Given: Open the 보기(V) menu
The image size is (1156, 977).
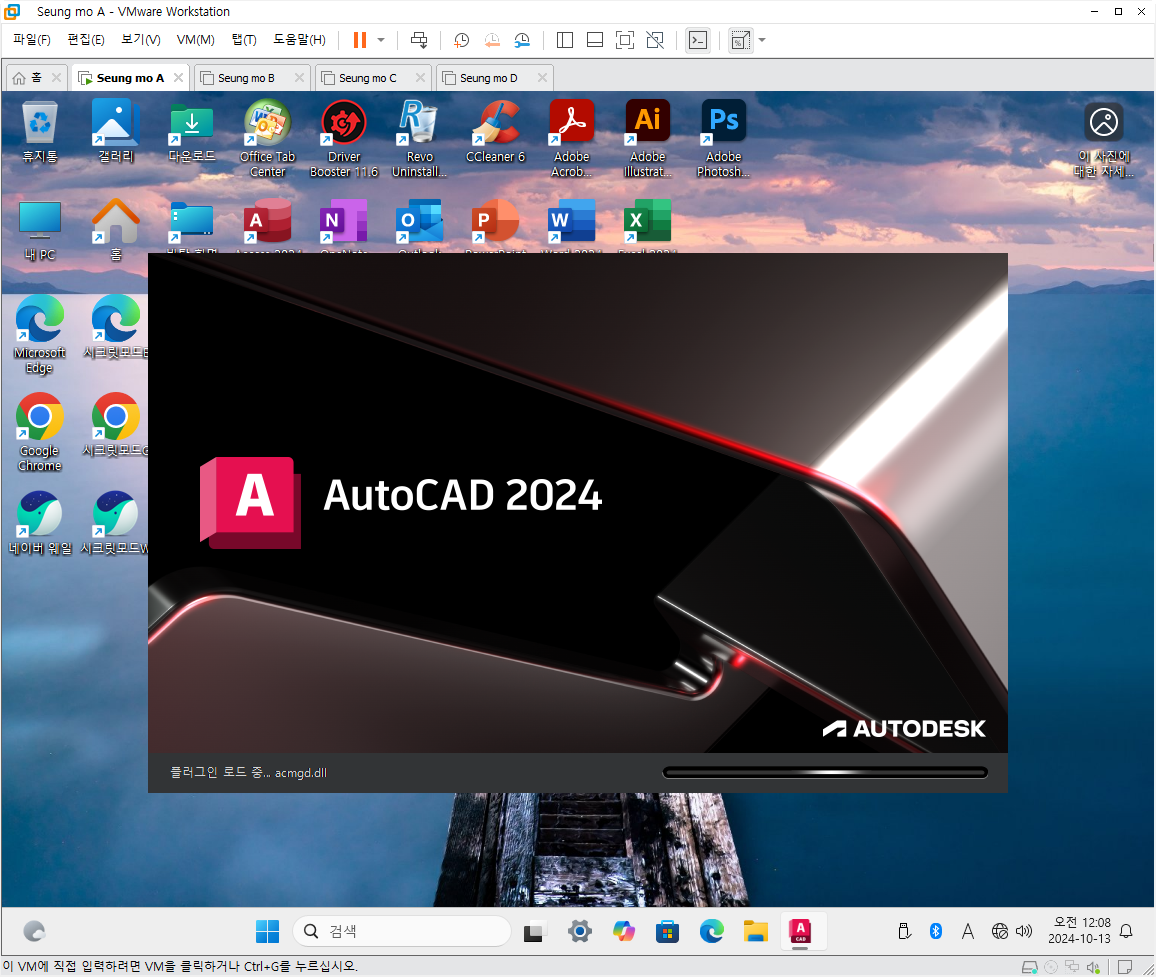Looking at the screenshot, I should coord(141,39).
